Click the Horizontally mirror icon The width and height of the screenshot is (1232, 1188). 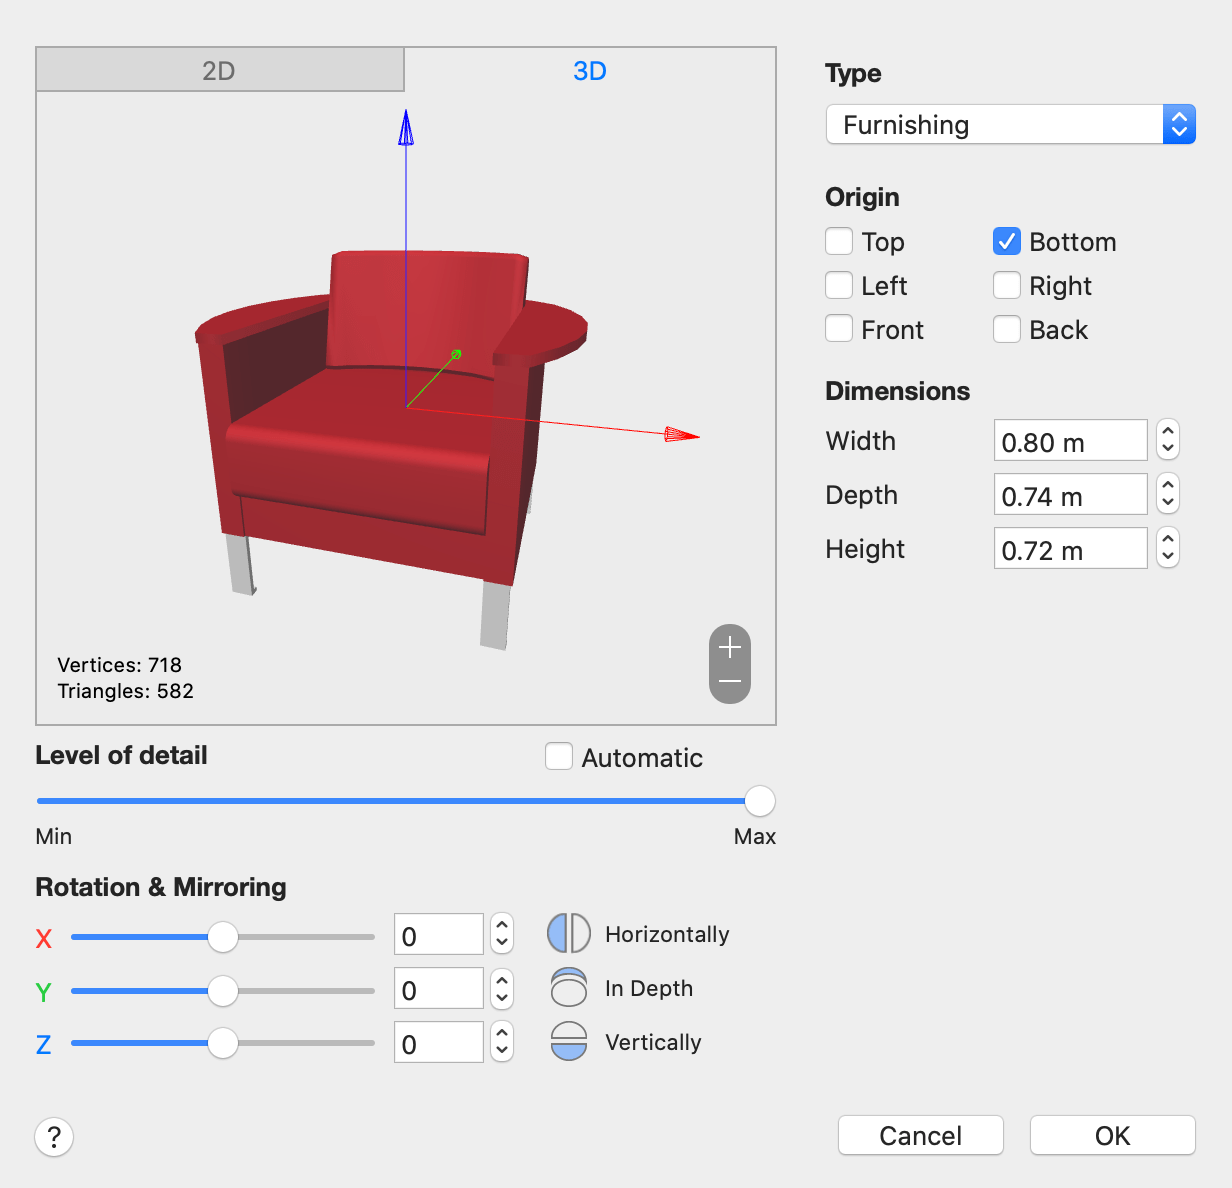click(569, 934)
